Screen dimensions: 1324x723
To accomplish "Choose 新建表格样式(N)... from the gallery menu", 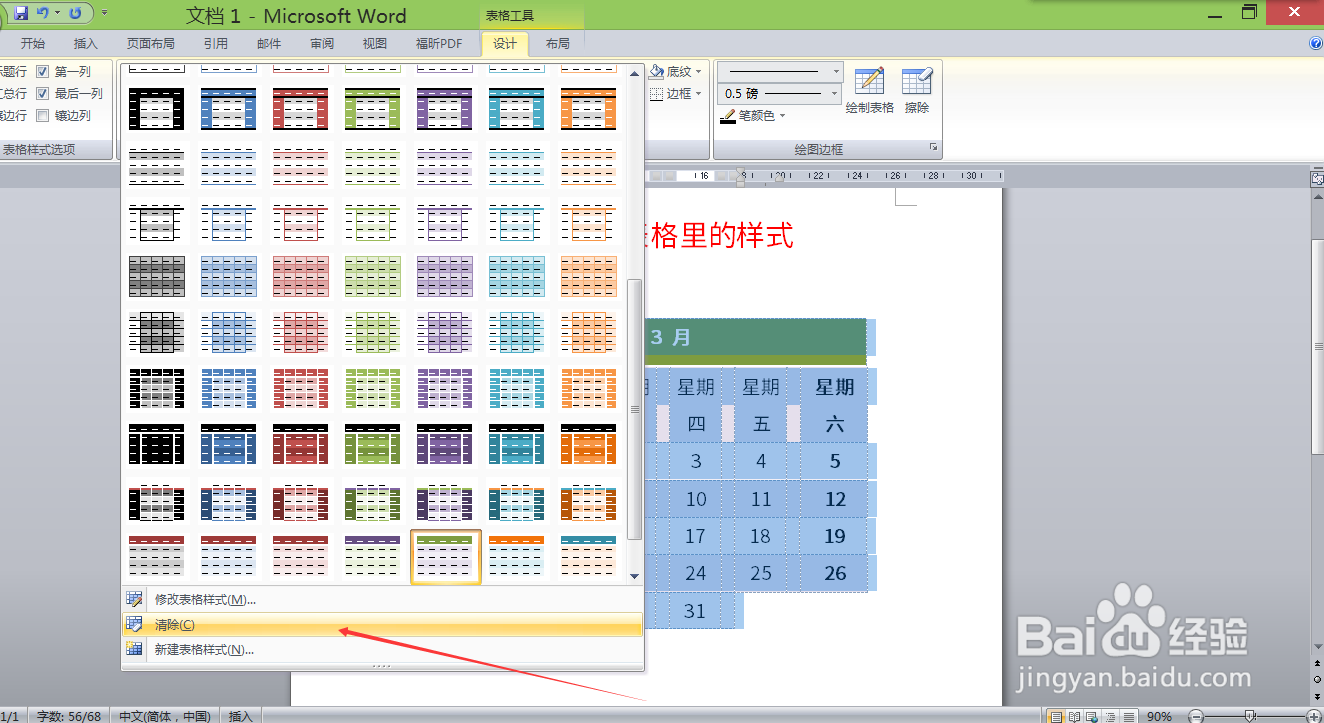I will [382, 649].
